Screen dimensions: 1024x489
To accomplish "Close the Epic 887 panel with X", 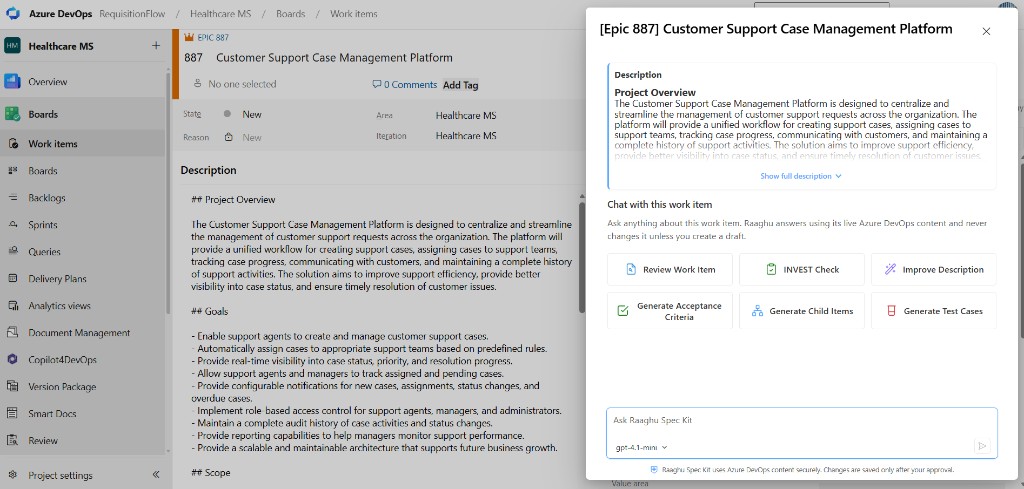I will 986,31.
